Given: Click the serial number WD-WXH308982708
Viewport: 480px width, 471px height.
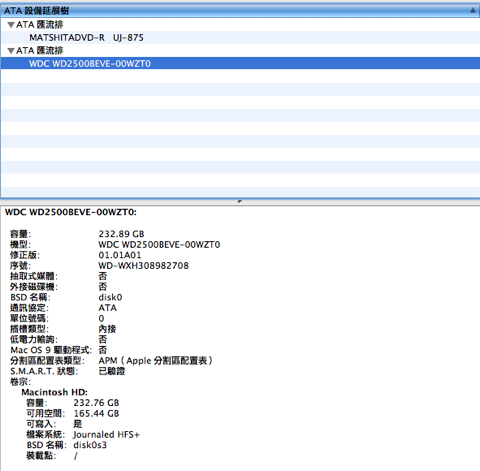Looking at the screenshot, I should pyautogui.click(x=143, y=266).
